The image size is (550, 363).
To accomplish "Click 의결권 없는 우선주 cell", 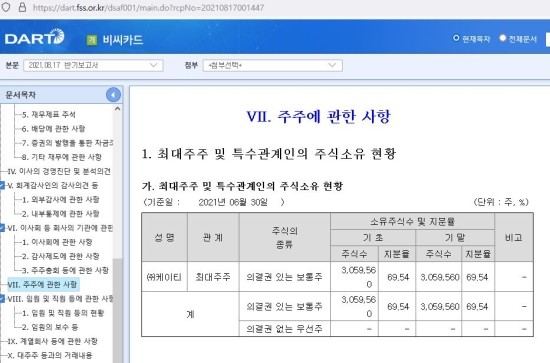I will 284,329.
